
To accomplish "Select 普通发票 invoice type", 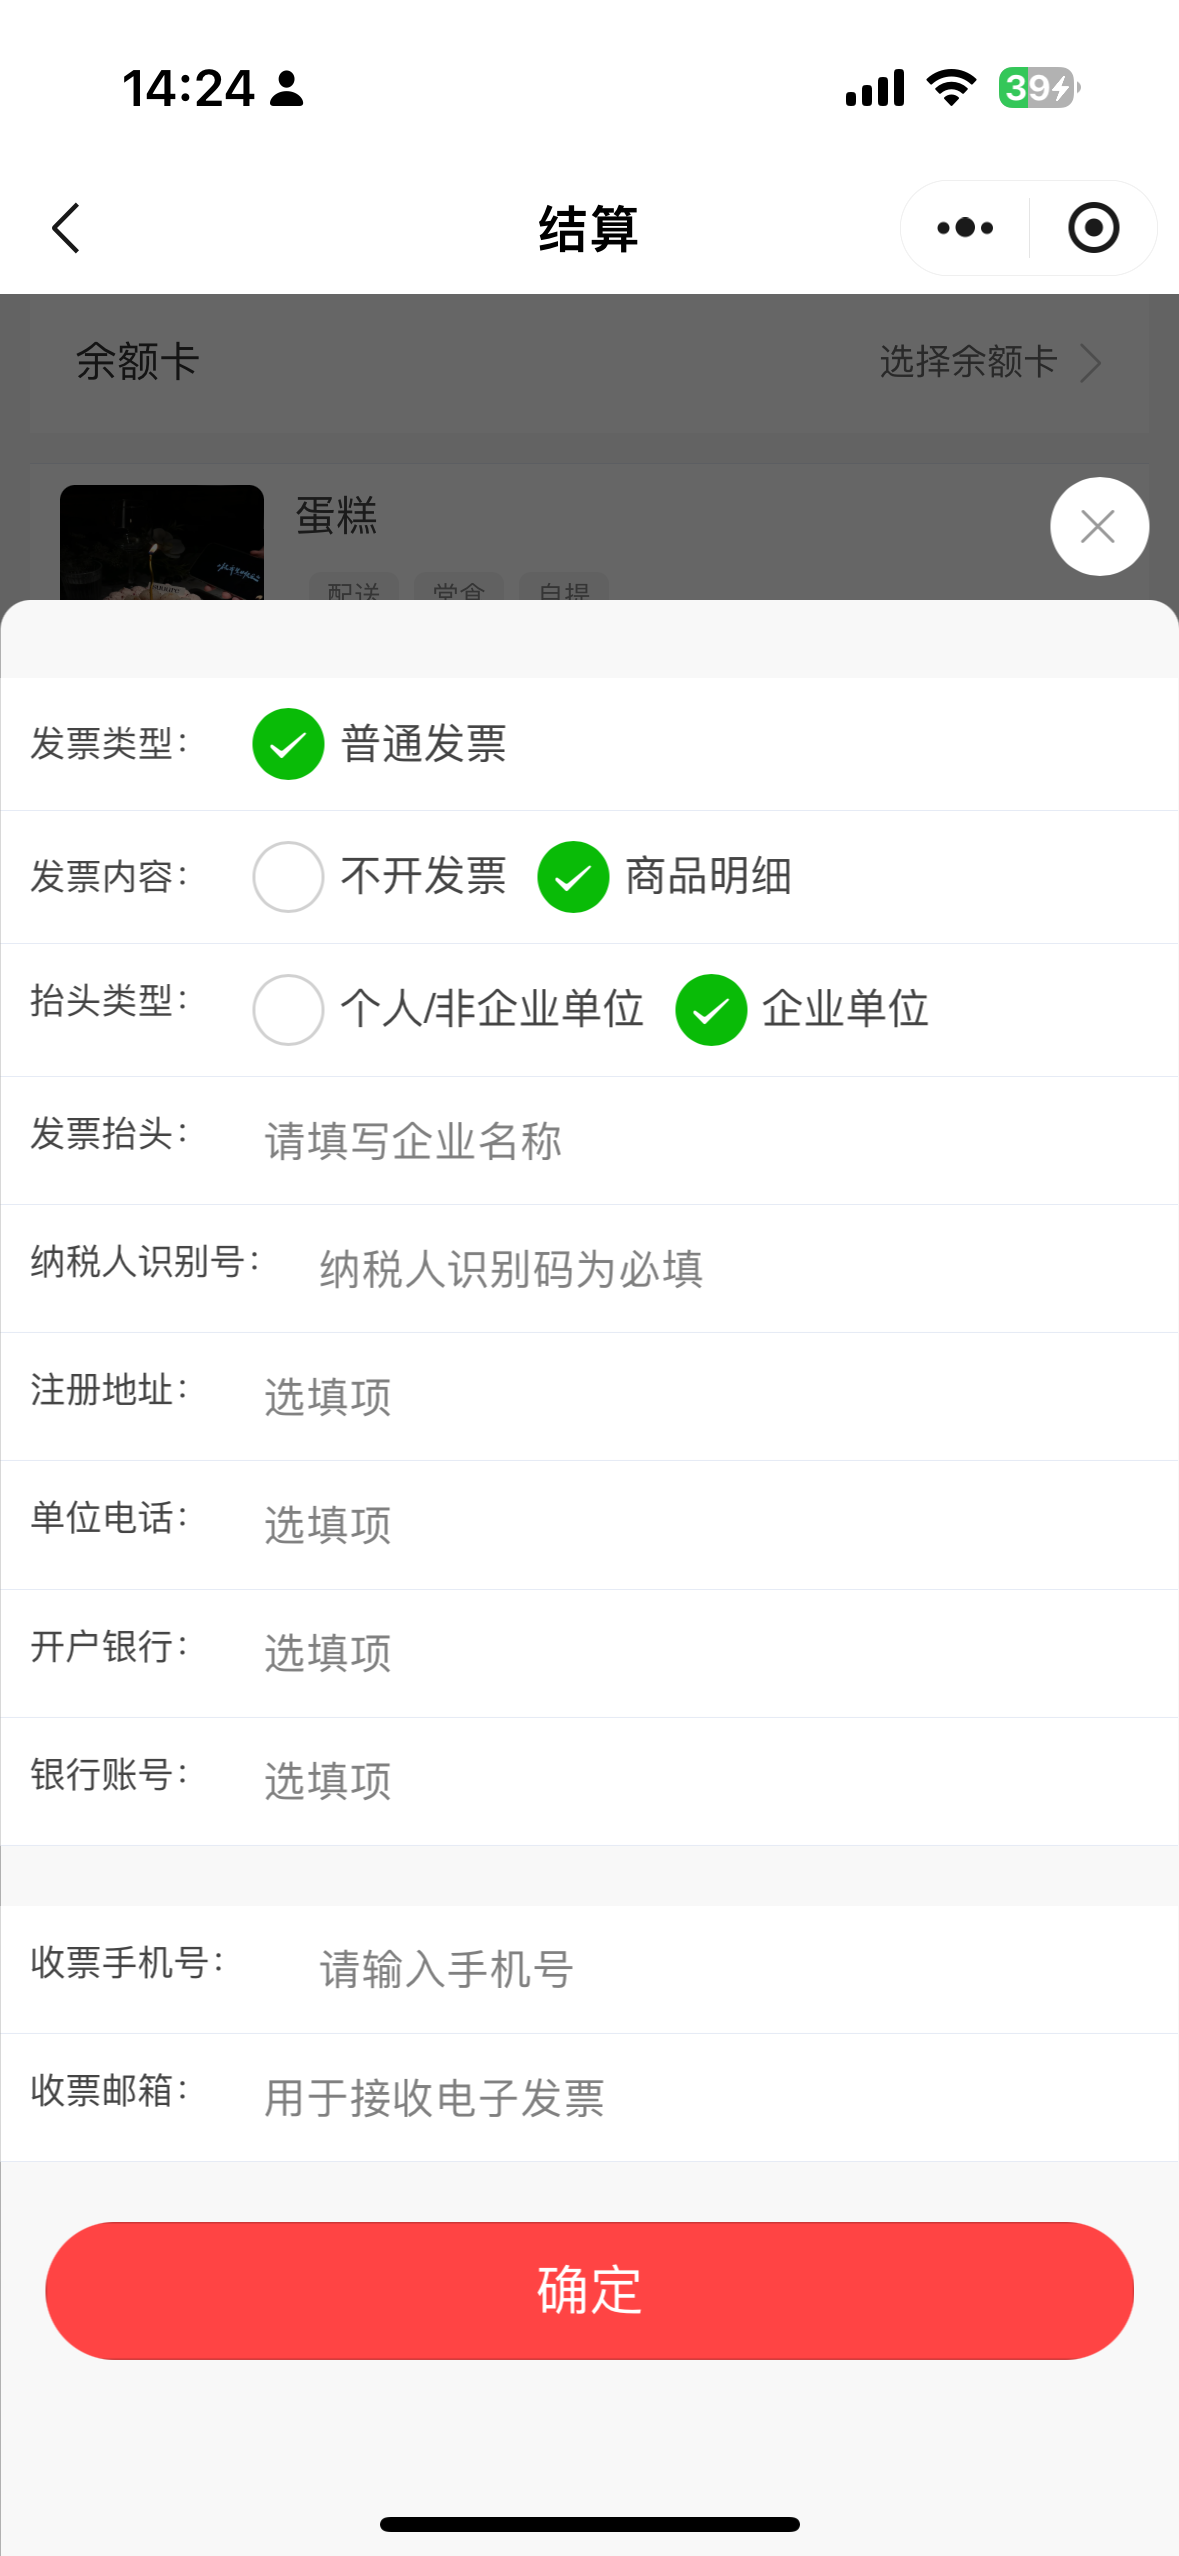I will (x=288, y=744).
